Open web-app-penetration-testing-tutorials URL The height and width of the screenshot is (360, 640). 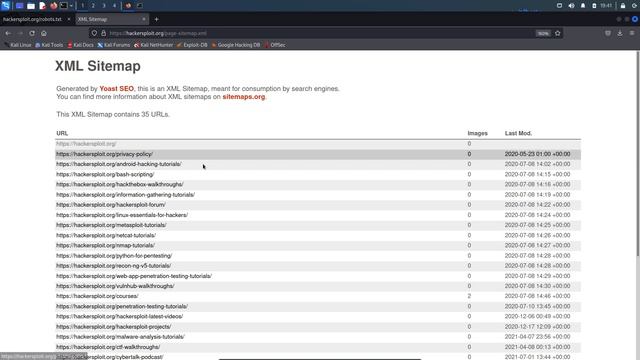(x=134, y=276)
